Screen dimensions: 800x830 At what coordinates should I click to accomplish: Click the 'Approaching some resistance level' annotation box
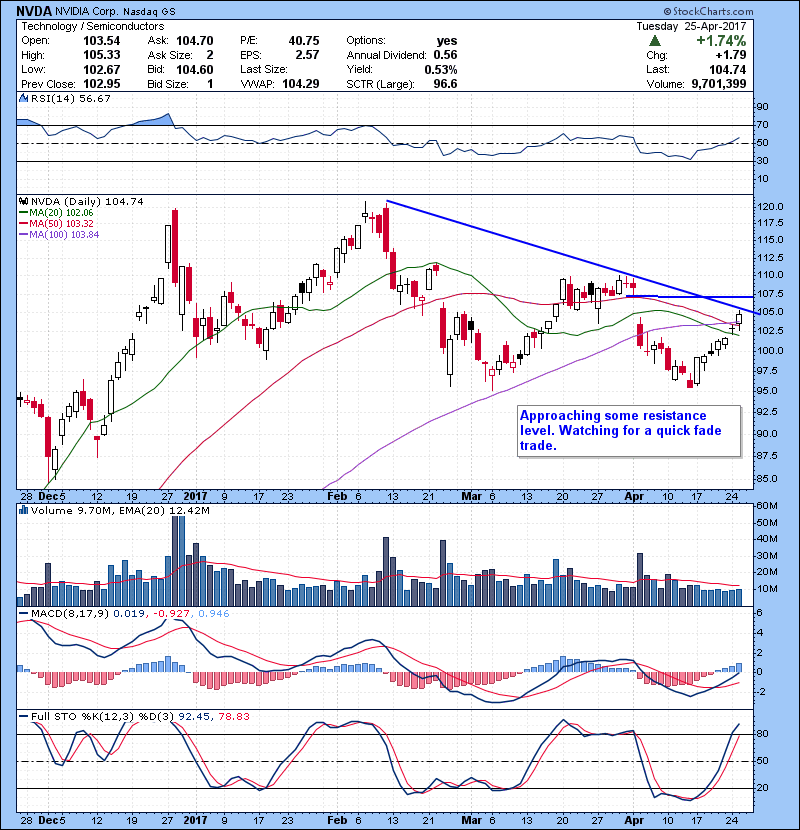tap(629, 431)
